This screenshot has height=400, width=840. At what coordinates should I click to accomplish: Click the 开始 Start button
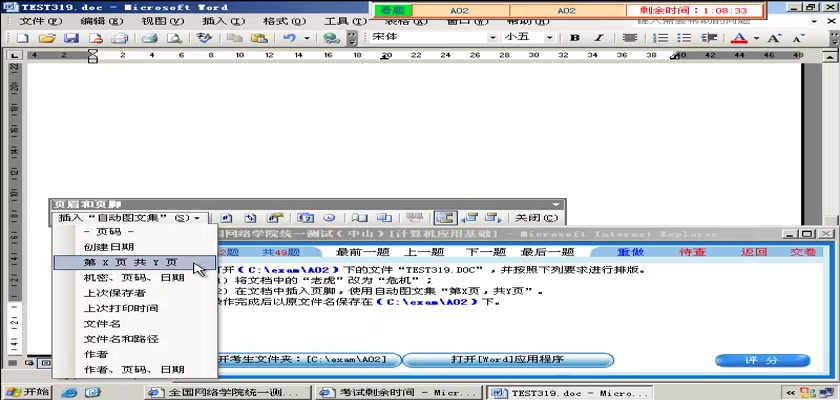click(27, 392)
